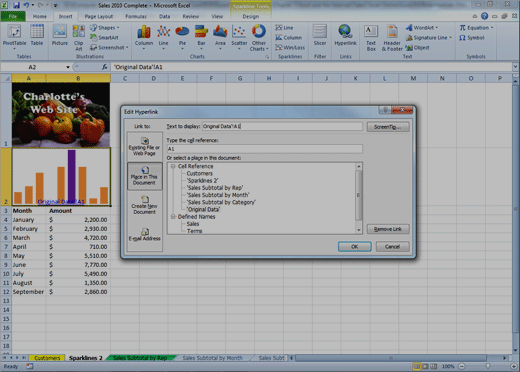Insert a Pie chart from ribbon
Screen dimensions: 520x372
pos(182,37)
